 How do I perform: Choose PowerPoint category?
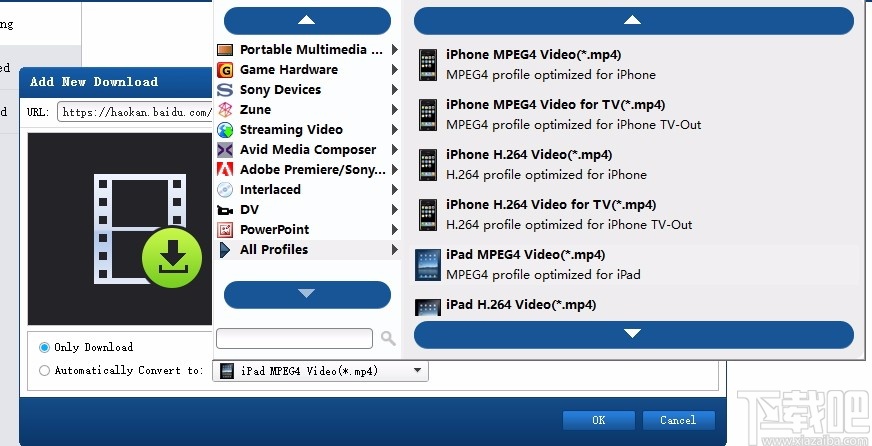click(x=308, y=230)
